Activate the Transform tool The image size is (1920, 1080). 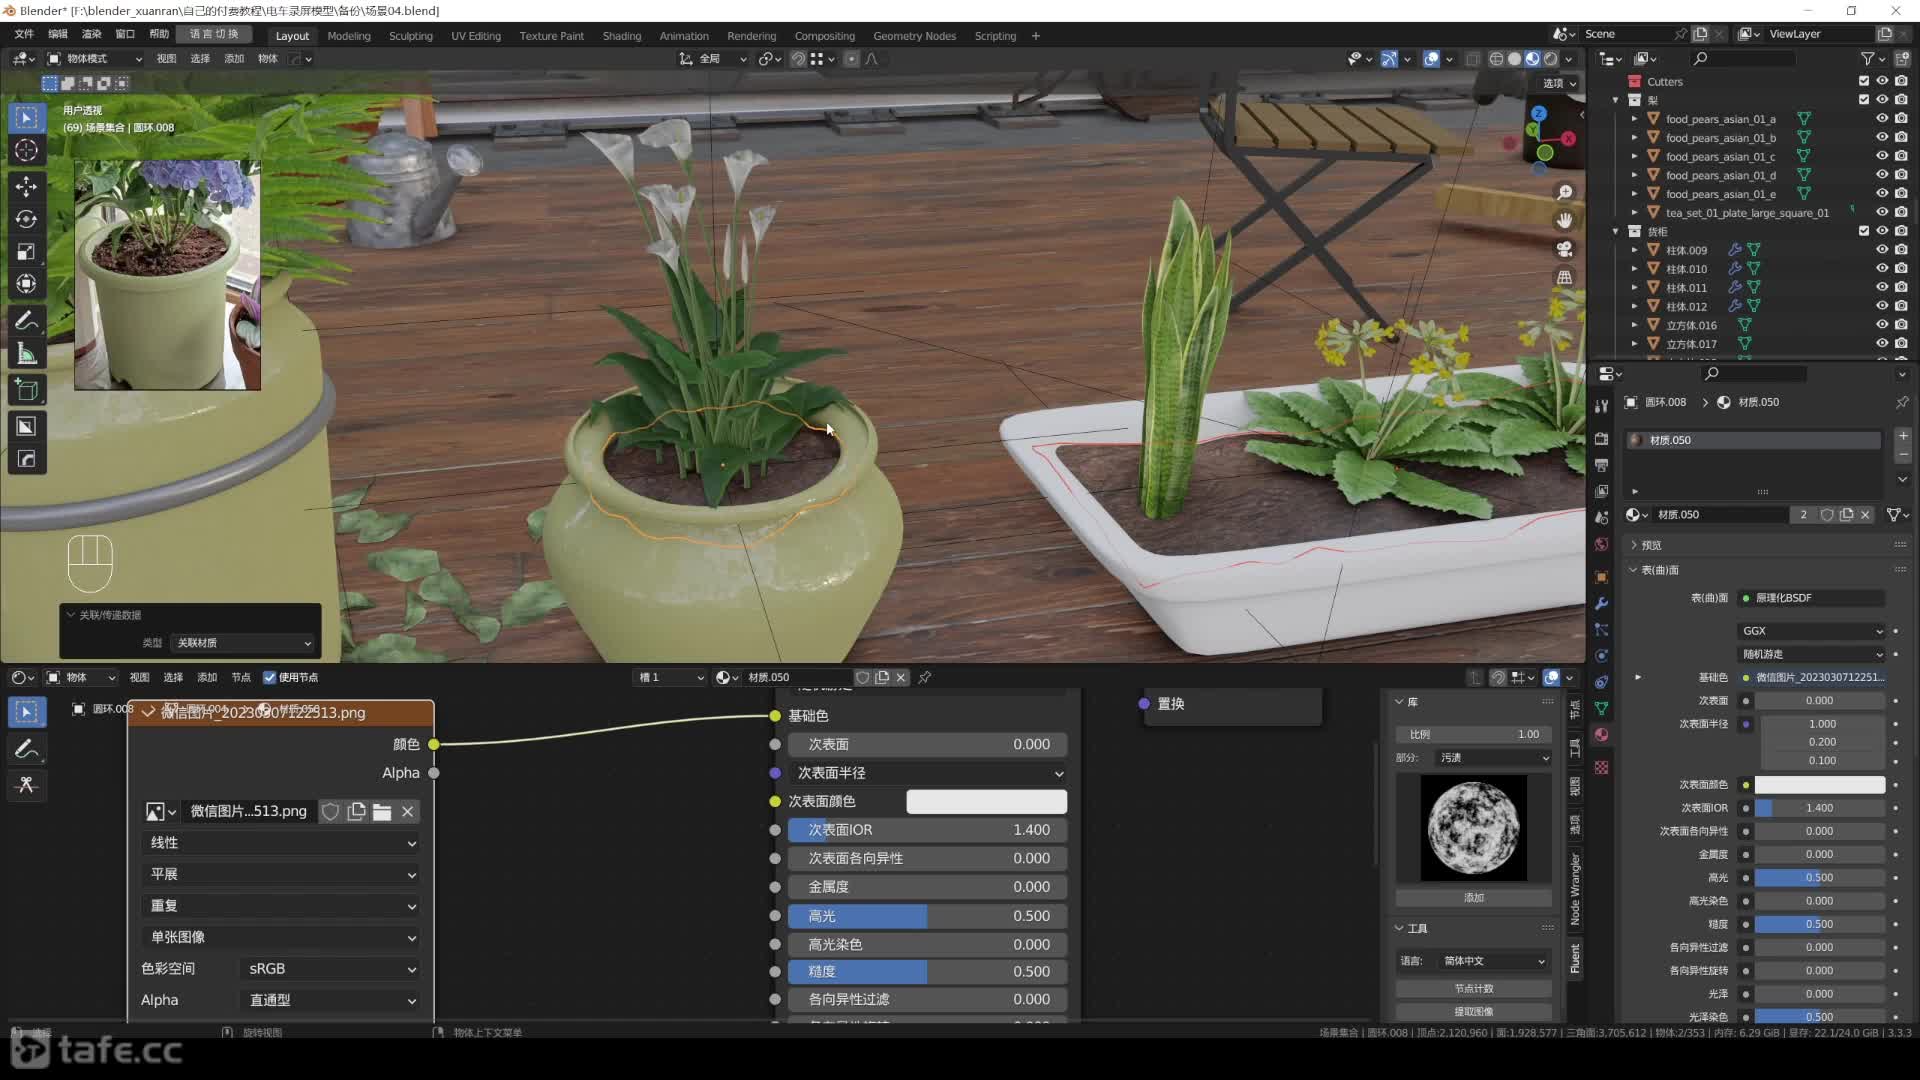click(27, 284)
